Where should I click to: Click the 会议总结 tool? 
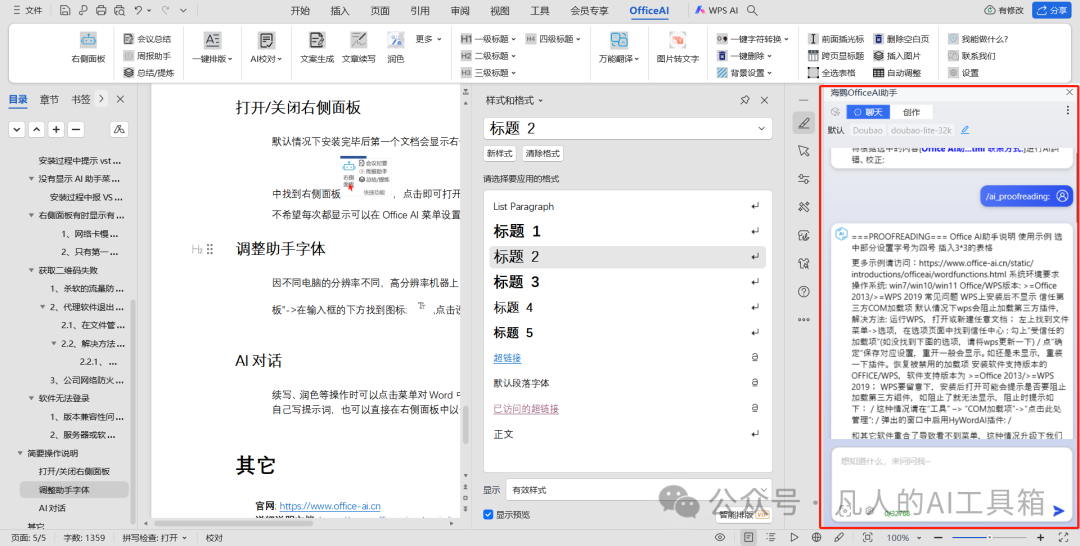click(x=147, y=39)
